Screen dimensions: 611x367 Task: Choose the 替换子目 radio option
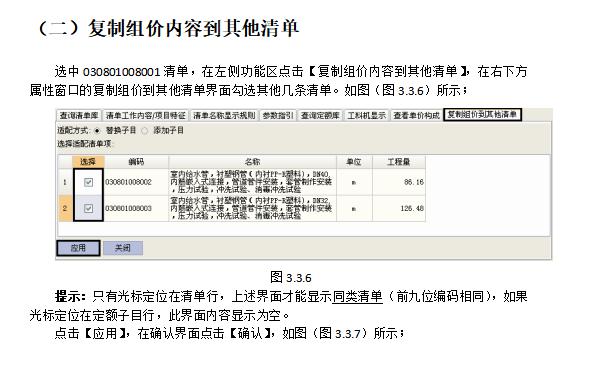[97, 131]
